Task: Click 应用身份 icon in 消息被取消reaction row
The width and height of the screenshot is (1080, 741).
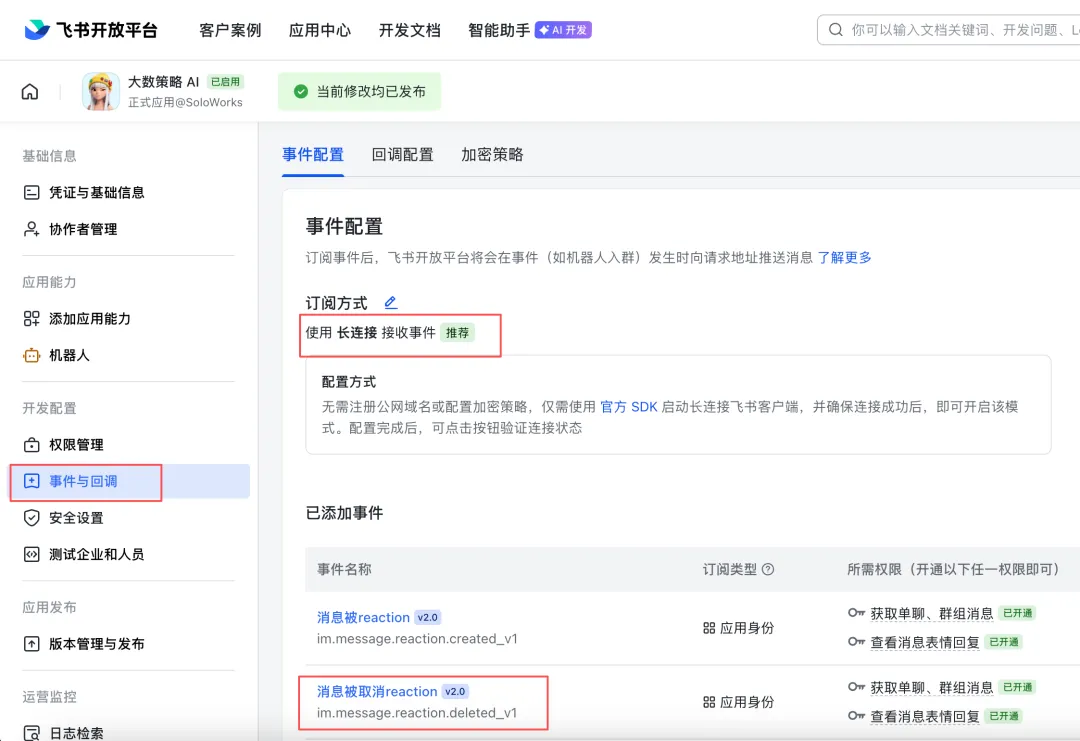Action: click(x=709, y=702)
